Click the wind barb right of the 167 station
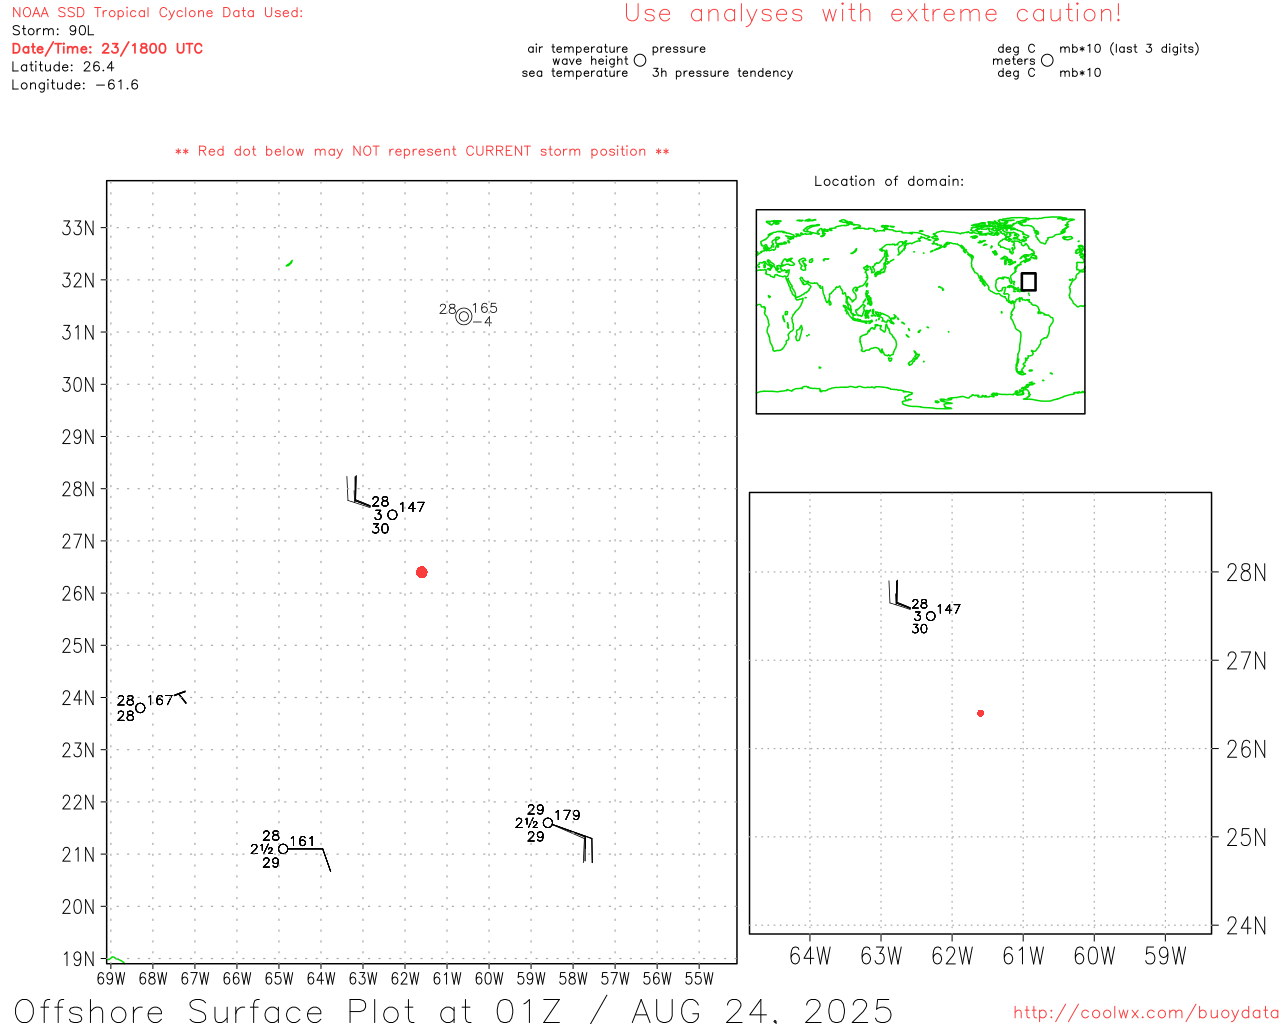The image size is (1280, 1024). 180,696
